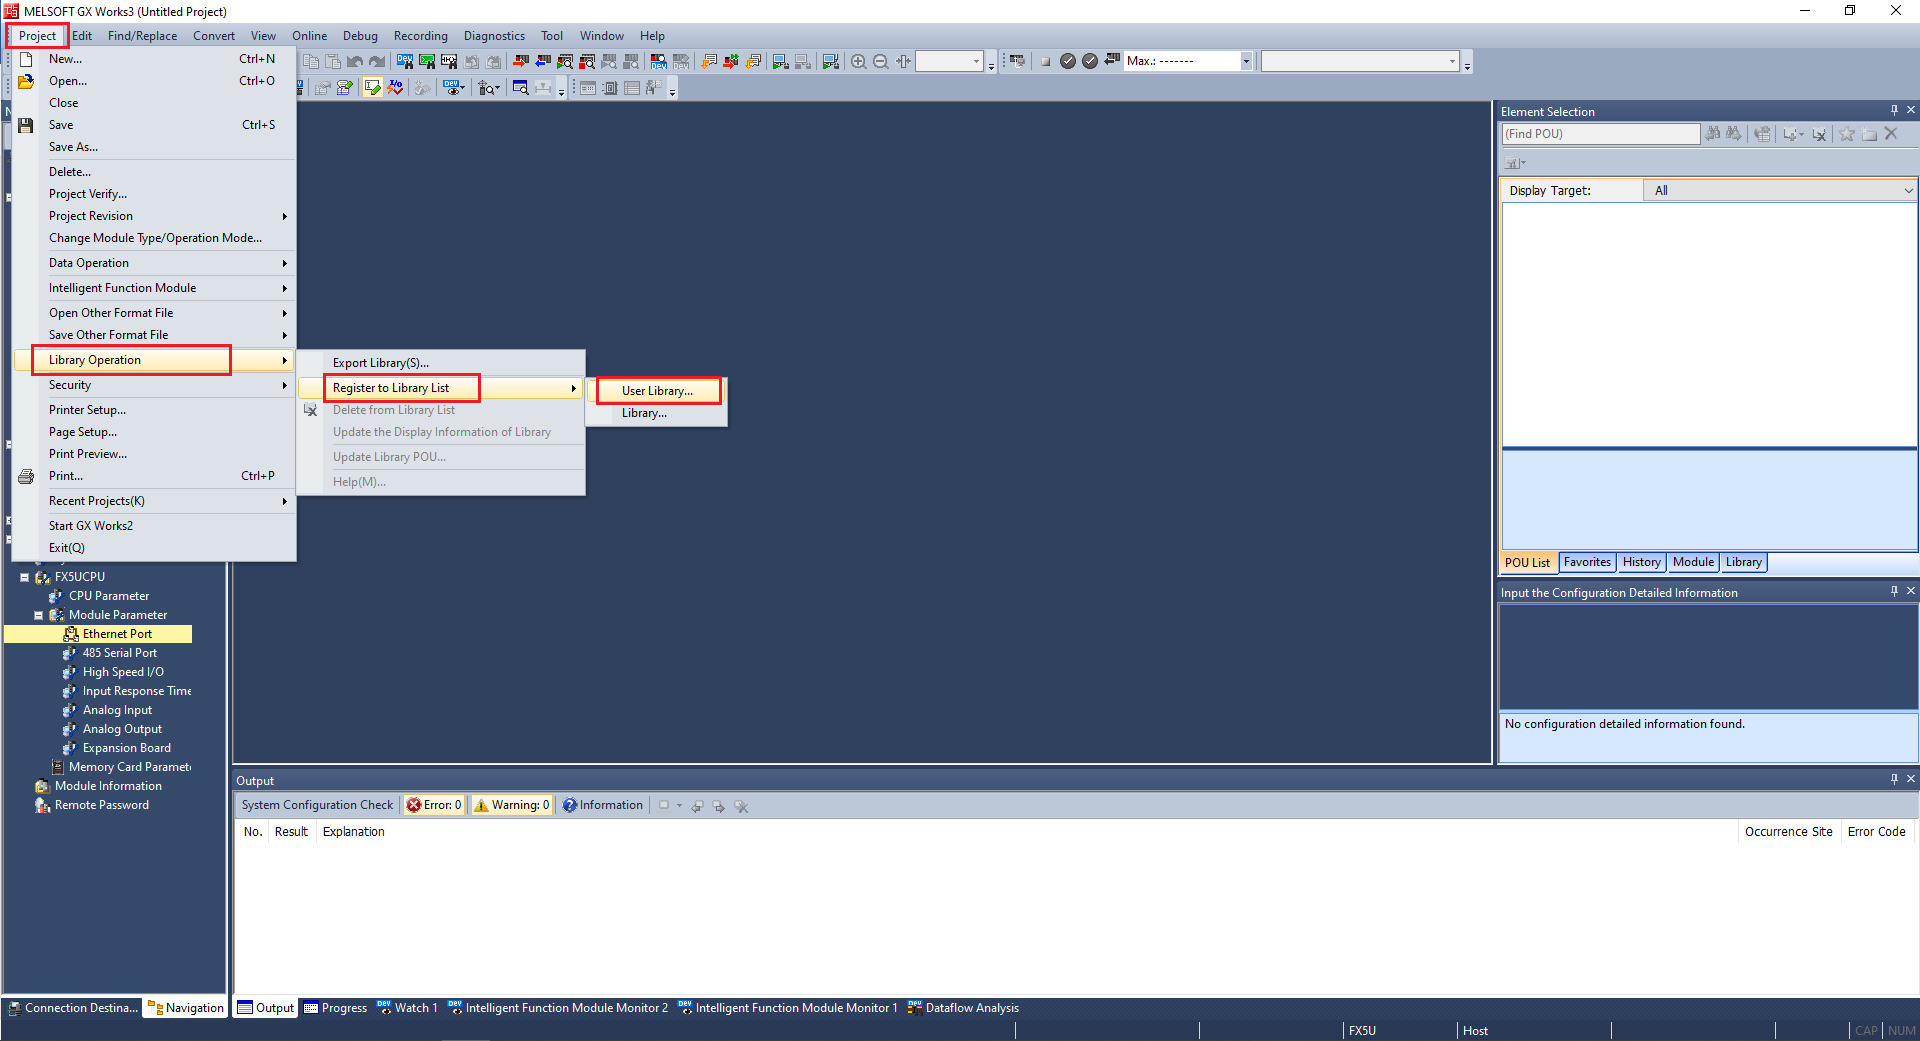Click the Save floppy disk icon
1920x1041 pixels.
pyautogui.click(x=26, y=125)
